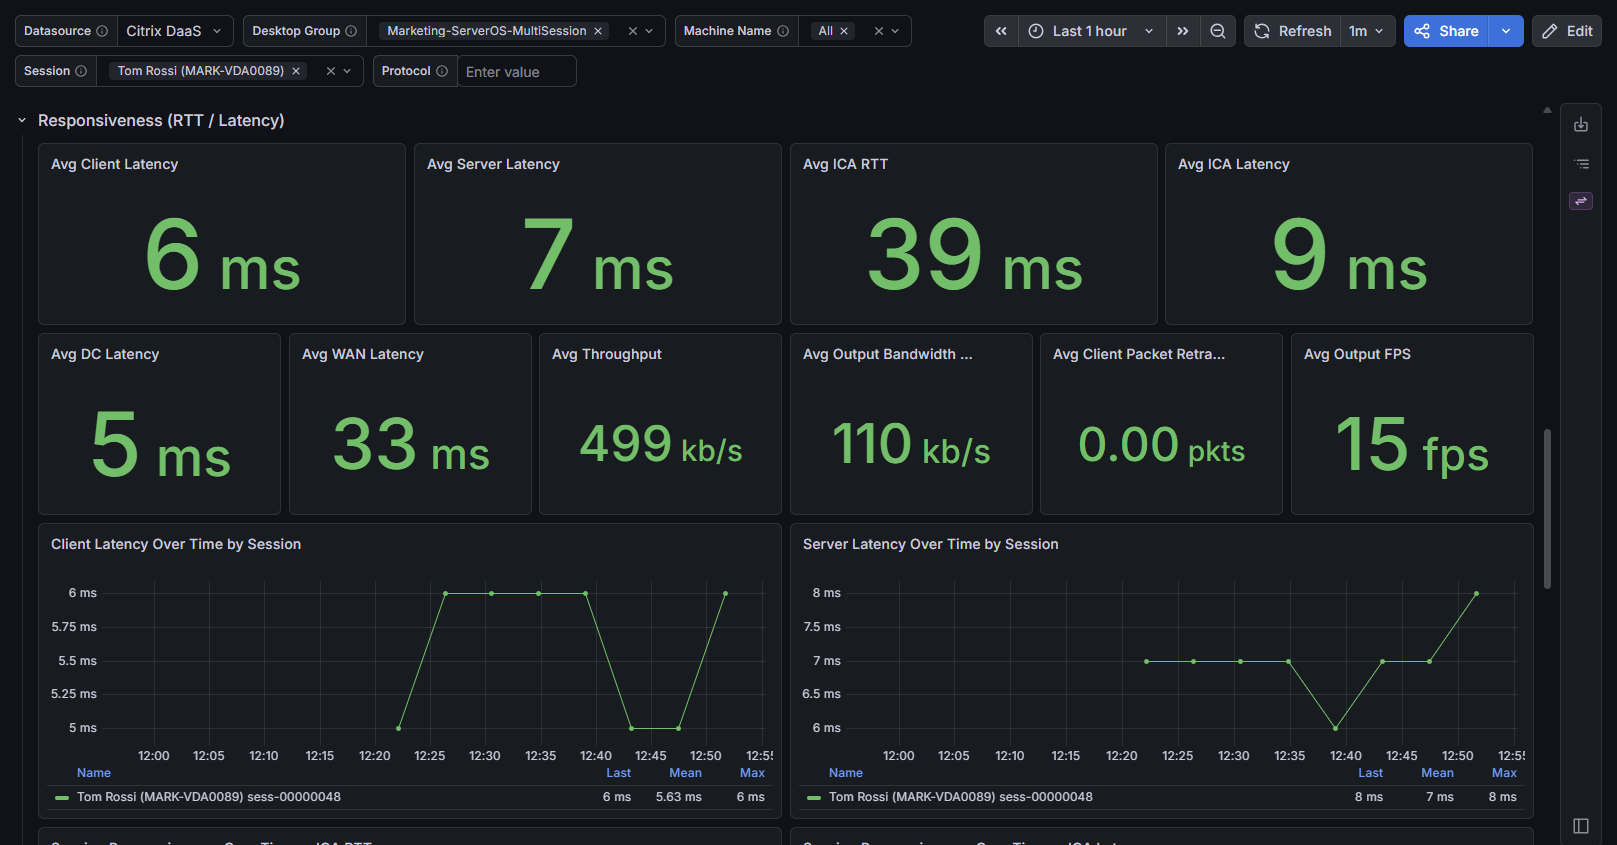
Task: Collapse Responsiveness (RTT / Latency) row
Action: 22,121
